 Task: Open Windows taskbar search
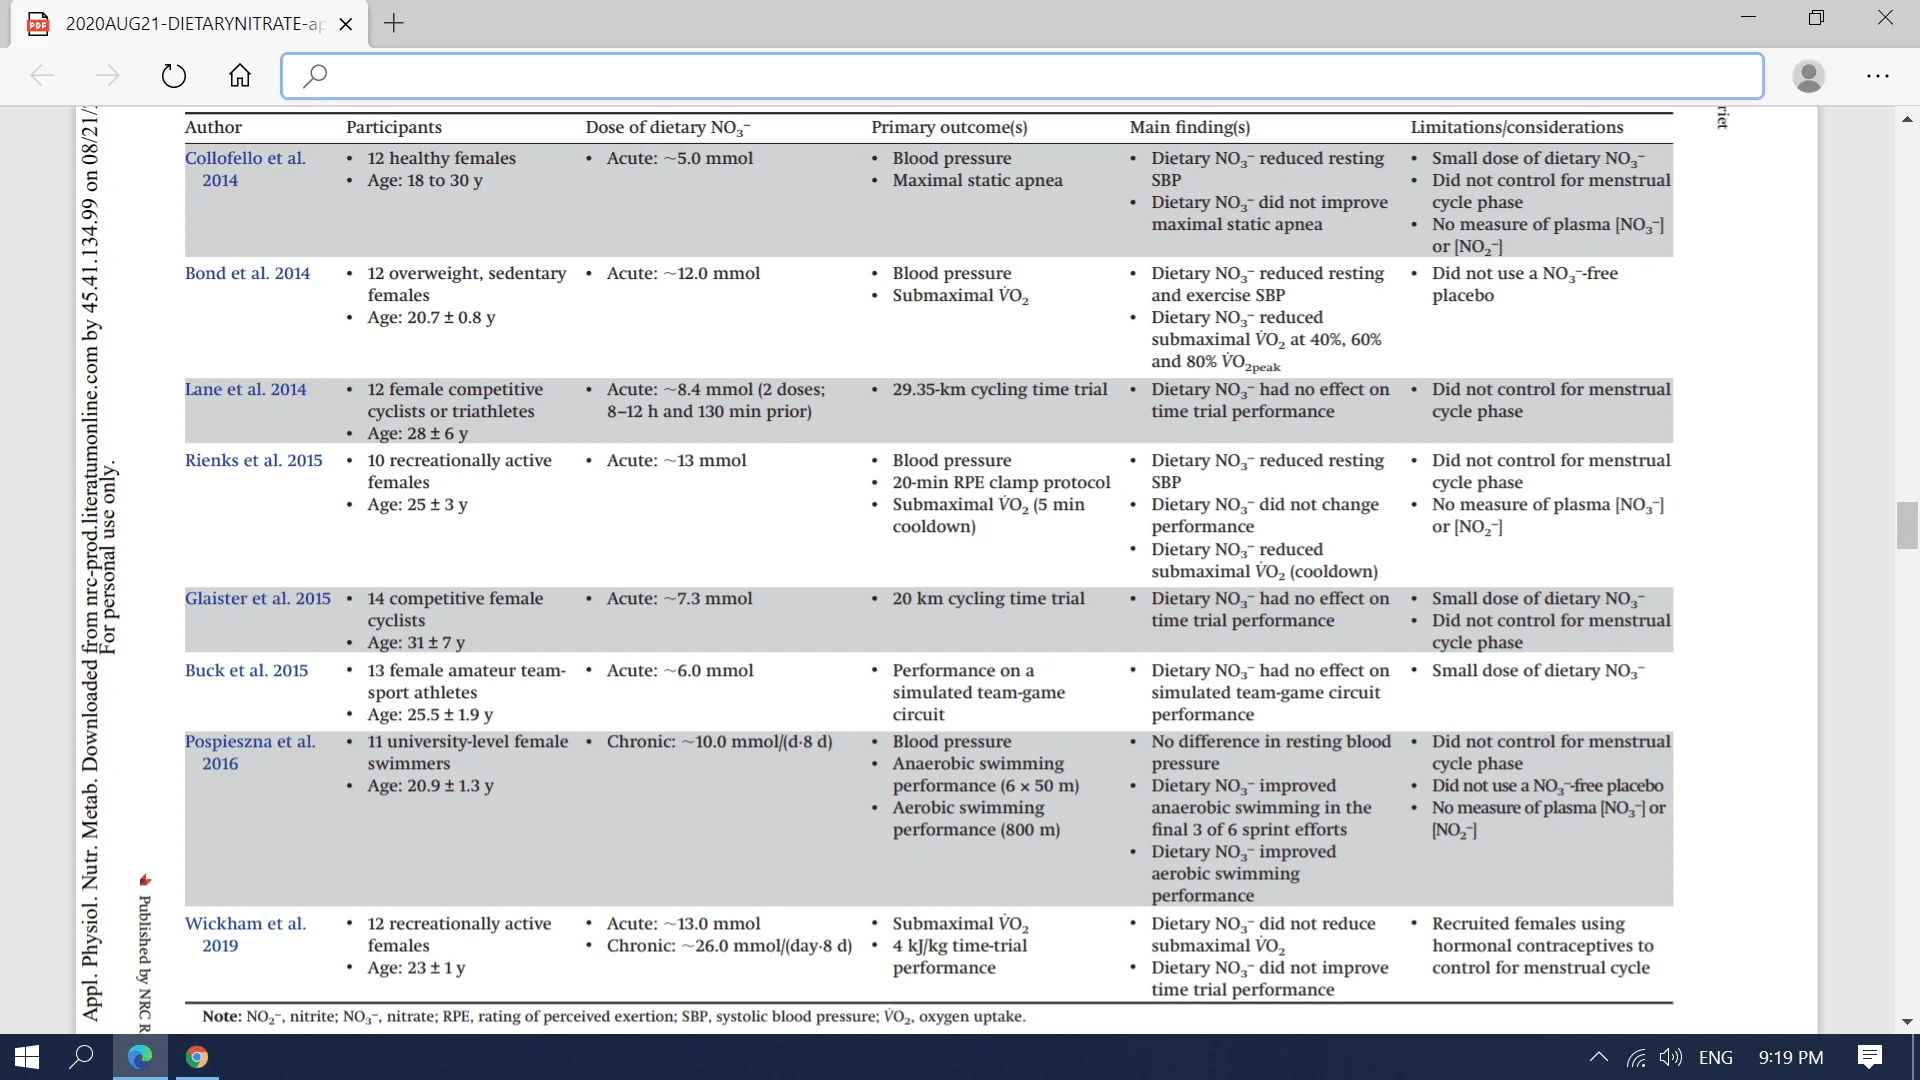click(x=81, y=1057)
